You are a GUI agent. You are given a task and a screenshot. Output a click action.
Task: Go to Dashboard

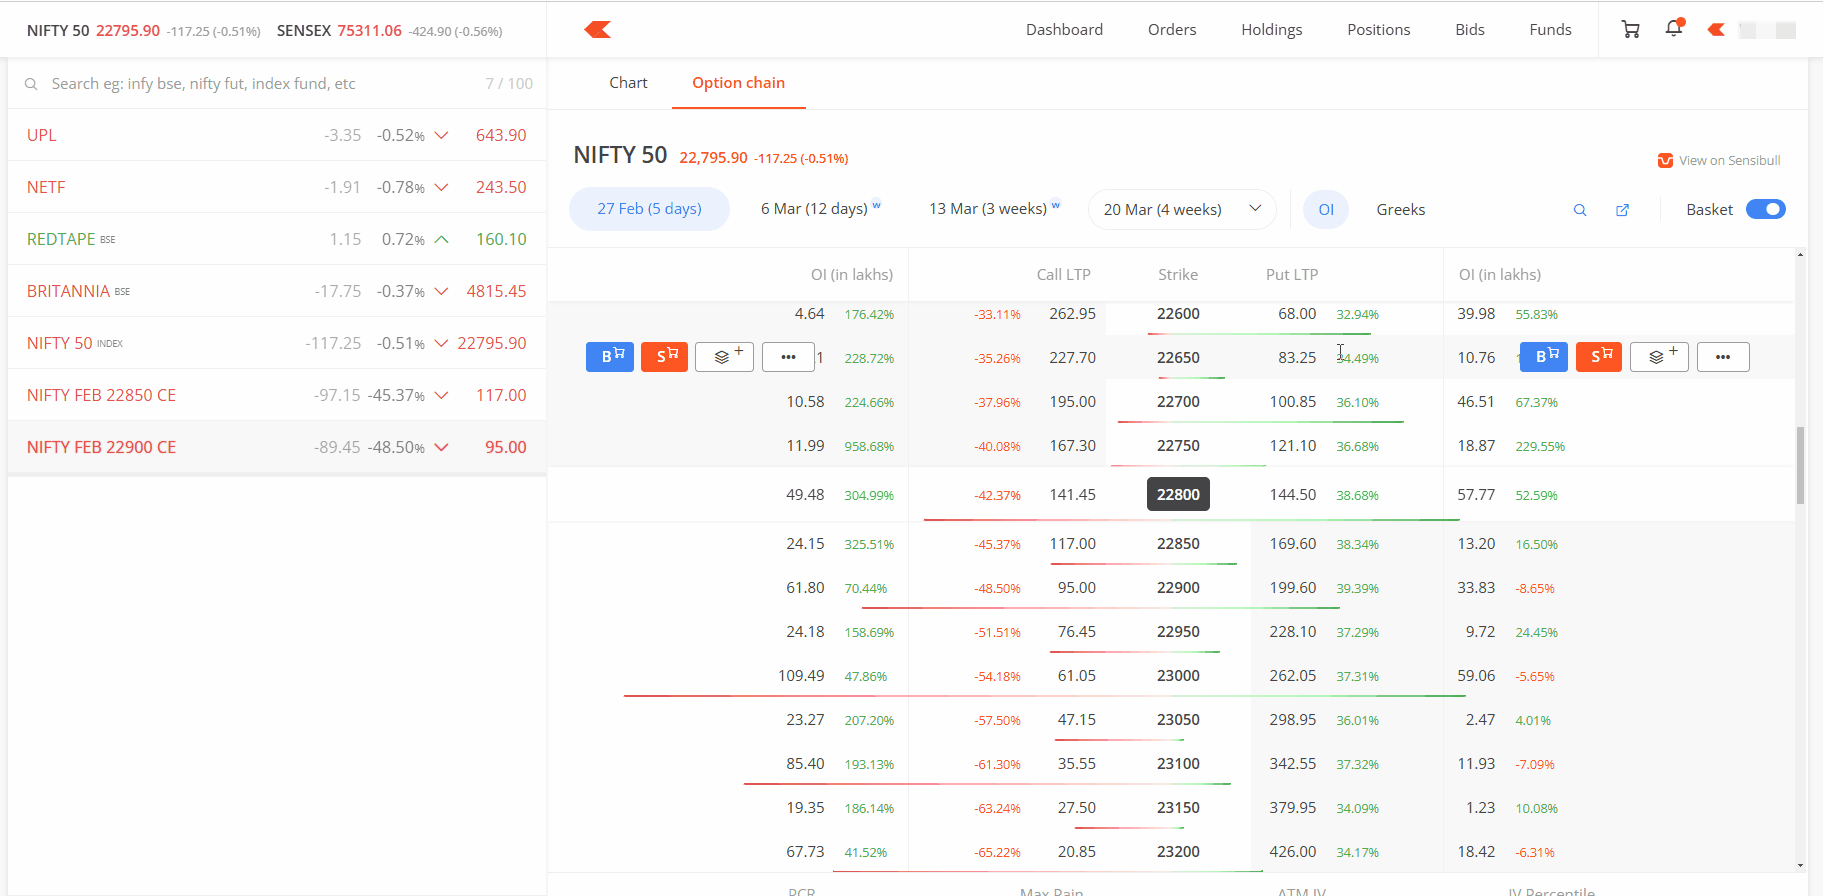pos(1064,30)
